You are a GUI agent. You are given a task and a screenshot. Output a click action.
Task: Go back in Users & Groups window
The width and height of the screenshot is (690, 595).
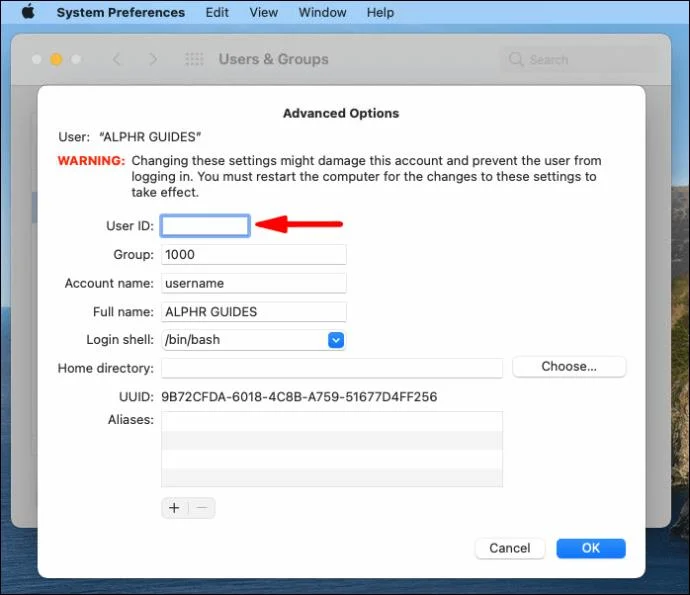click(x=117, y=59)
